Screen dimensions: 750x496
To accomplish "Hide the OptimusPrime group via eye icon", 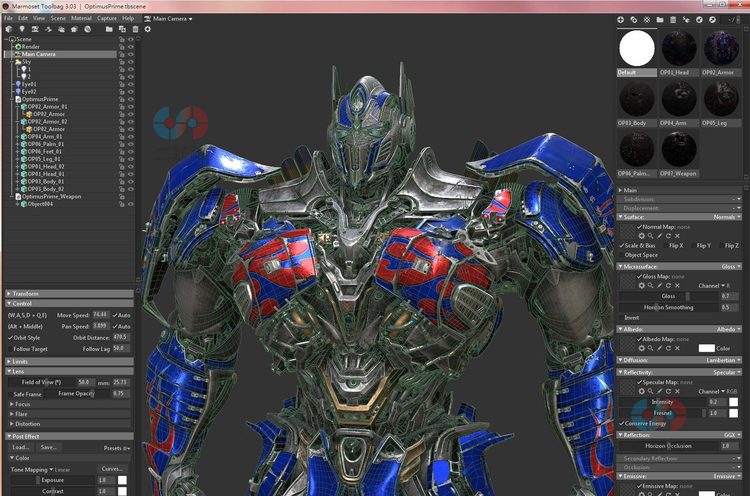I will click(131, 99).
